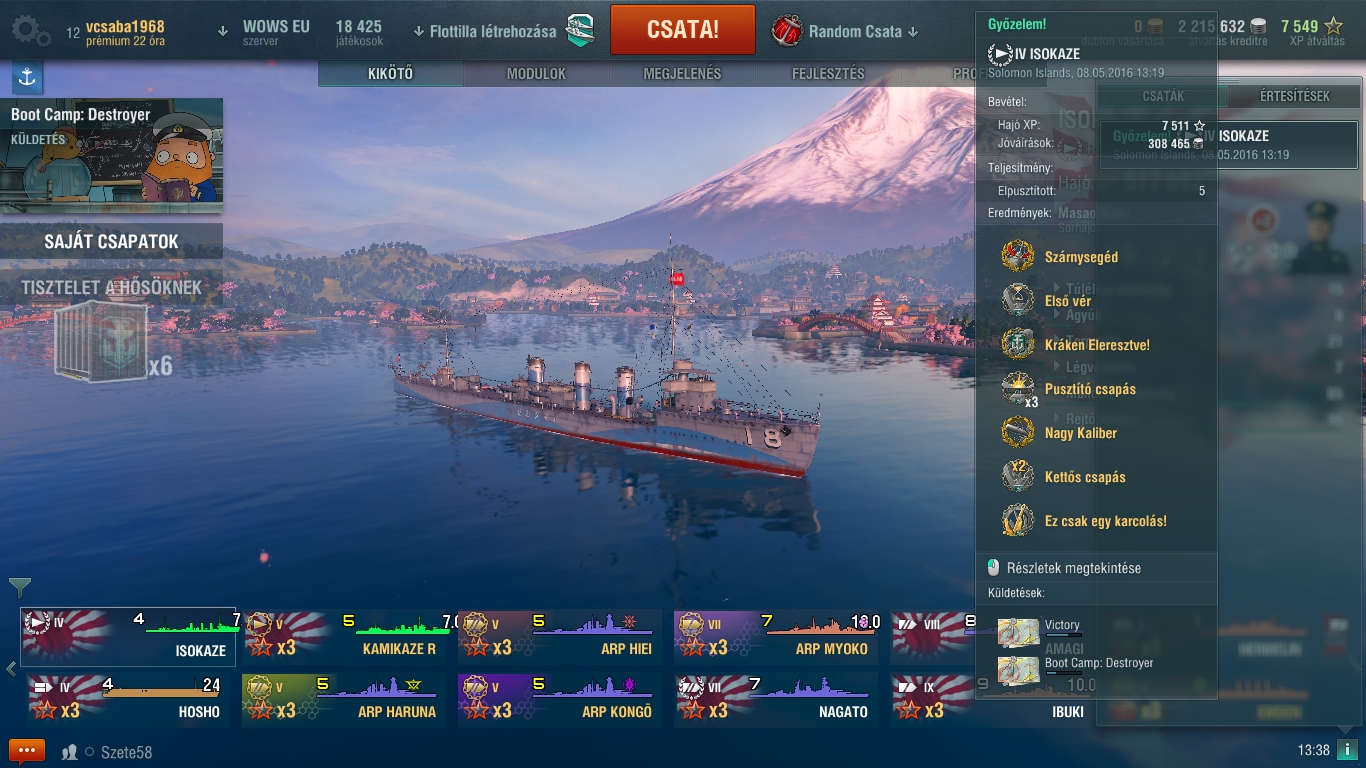Open the FEJLESZTÉS tab
The width and height of the screenshot is (1366, 768).
(x=828, y=74)
